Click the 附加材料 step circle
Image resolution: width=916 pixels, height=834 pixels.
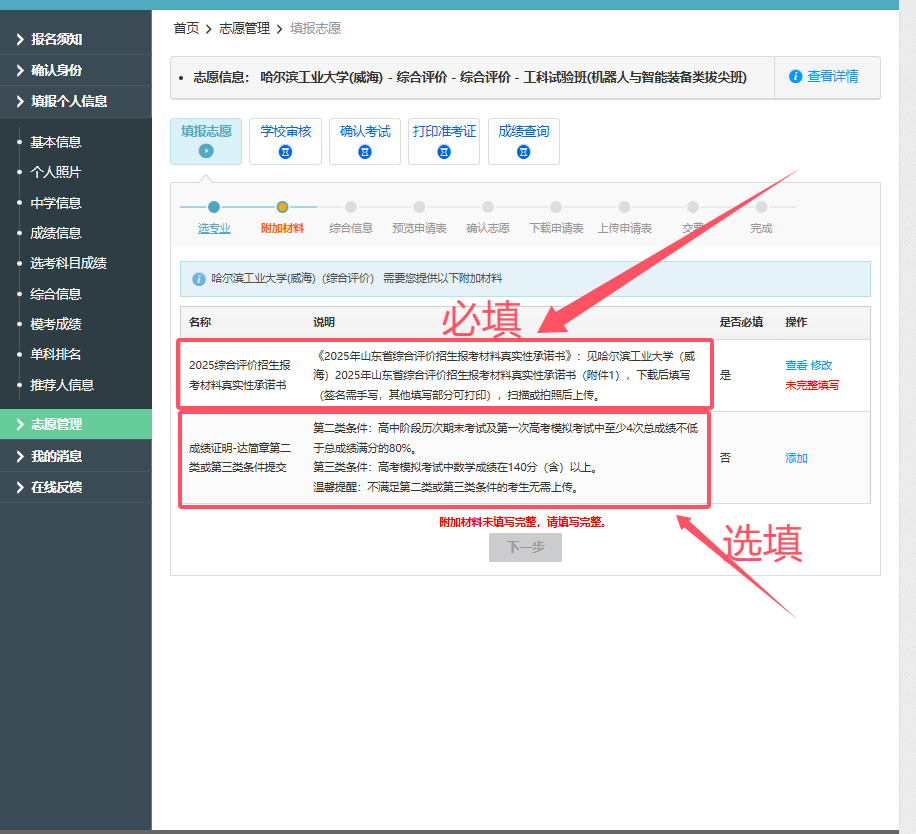coord(282,207)
